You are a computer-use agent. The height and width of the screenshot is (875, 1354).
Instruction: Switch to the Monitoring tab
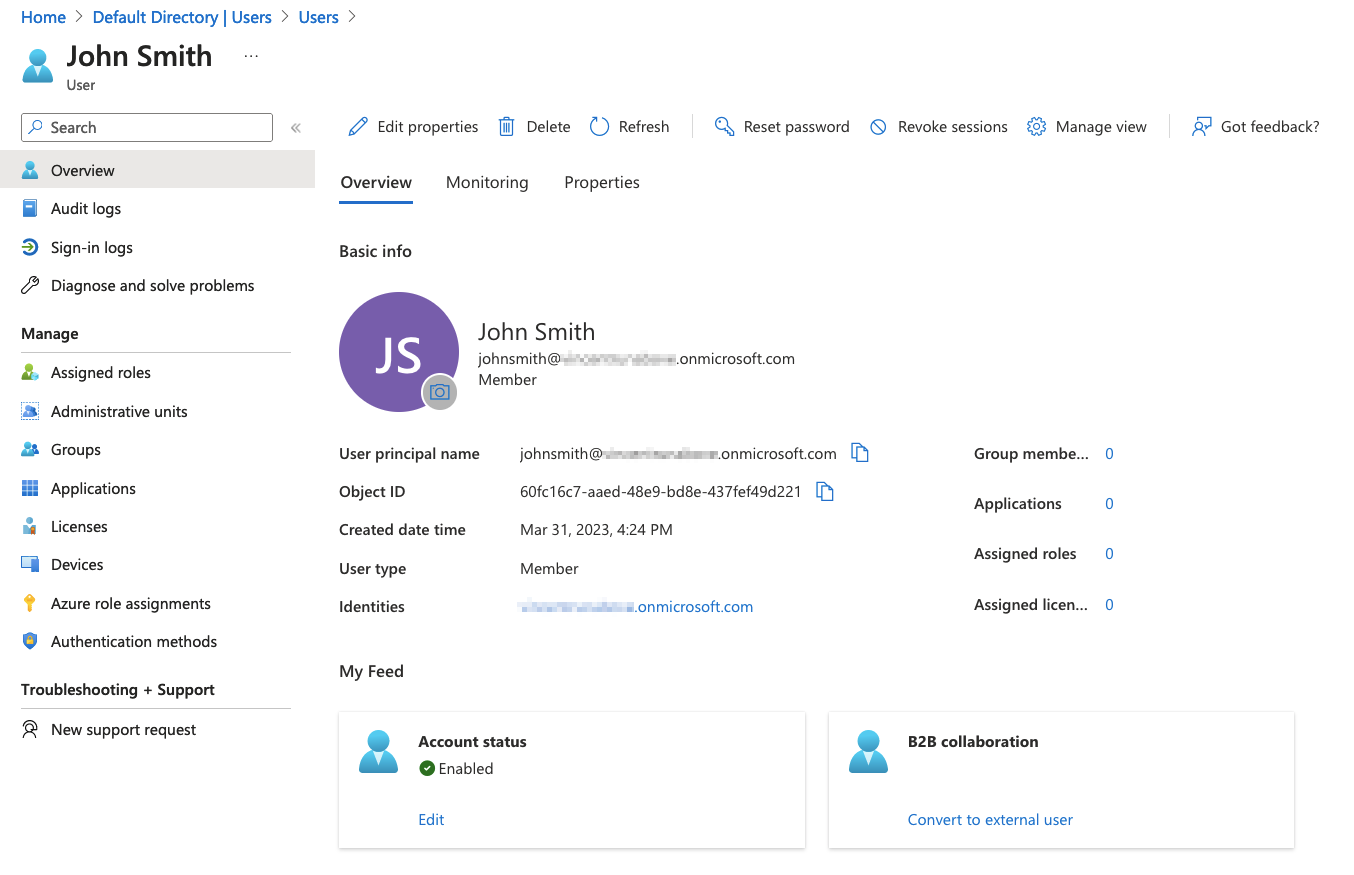tap(487, 182)
